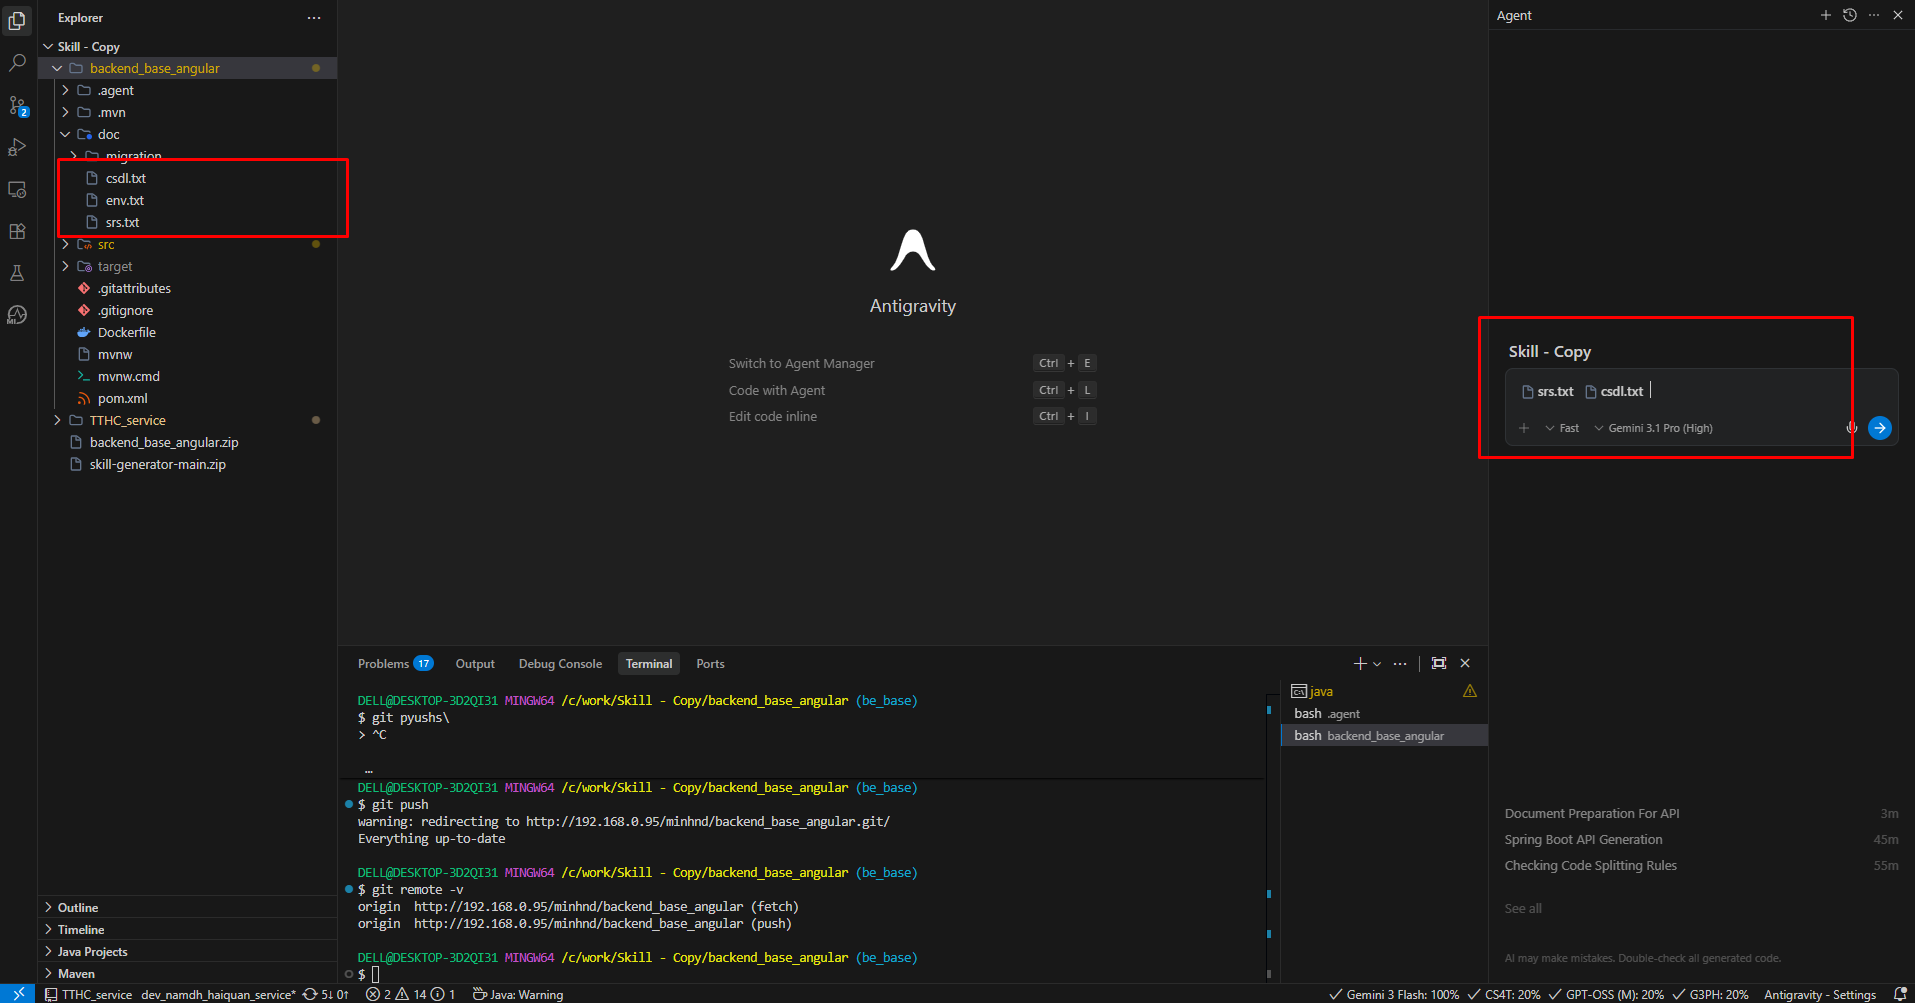The image size is (1915, 1003).
Task: Open the Search view in activity bar
Action: click(17, 63)
